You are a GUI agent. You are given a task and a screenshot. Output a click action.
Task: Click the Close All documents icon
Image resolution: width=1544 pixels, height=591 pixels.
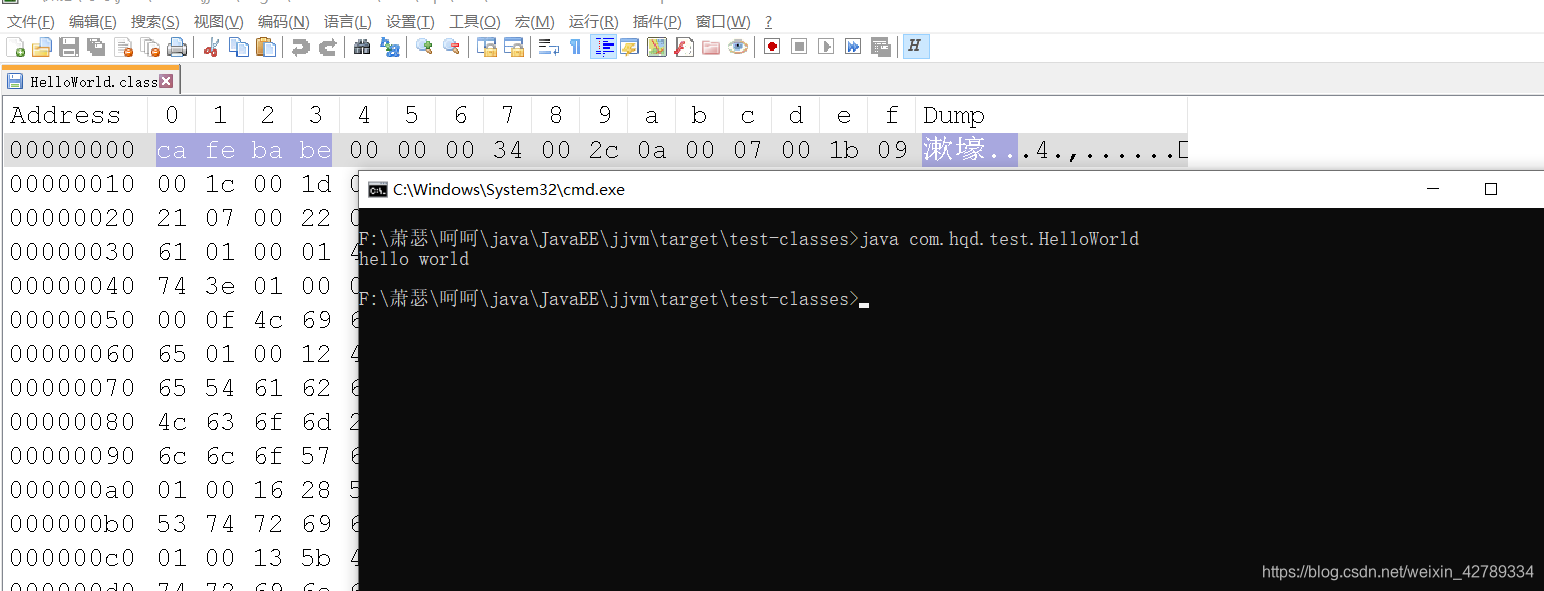pyautogui.click(x=150, y=46)
